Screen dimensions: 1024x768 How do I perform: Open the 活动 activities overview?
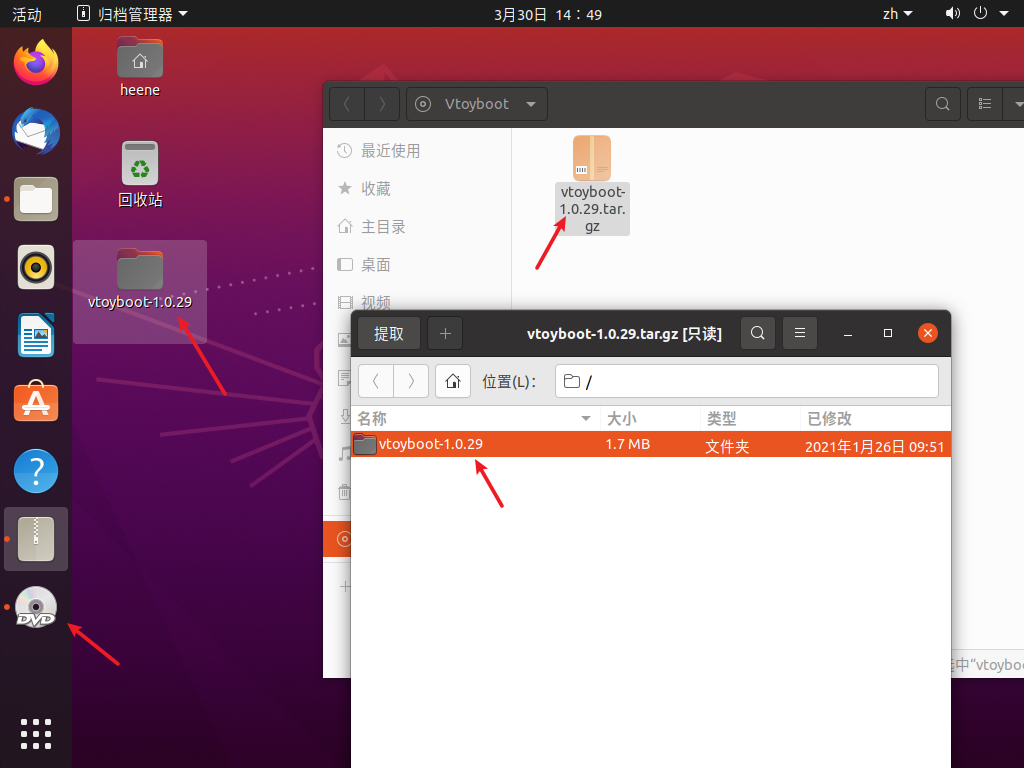(x=27, y=14)
